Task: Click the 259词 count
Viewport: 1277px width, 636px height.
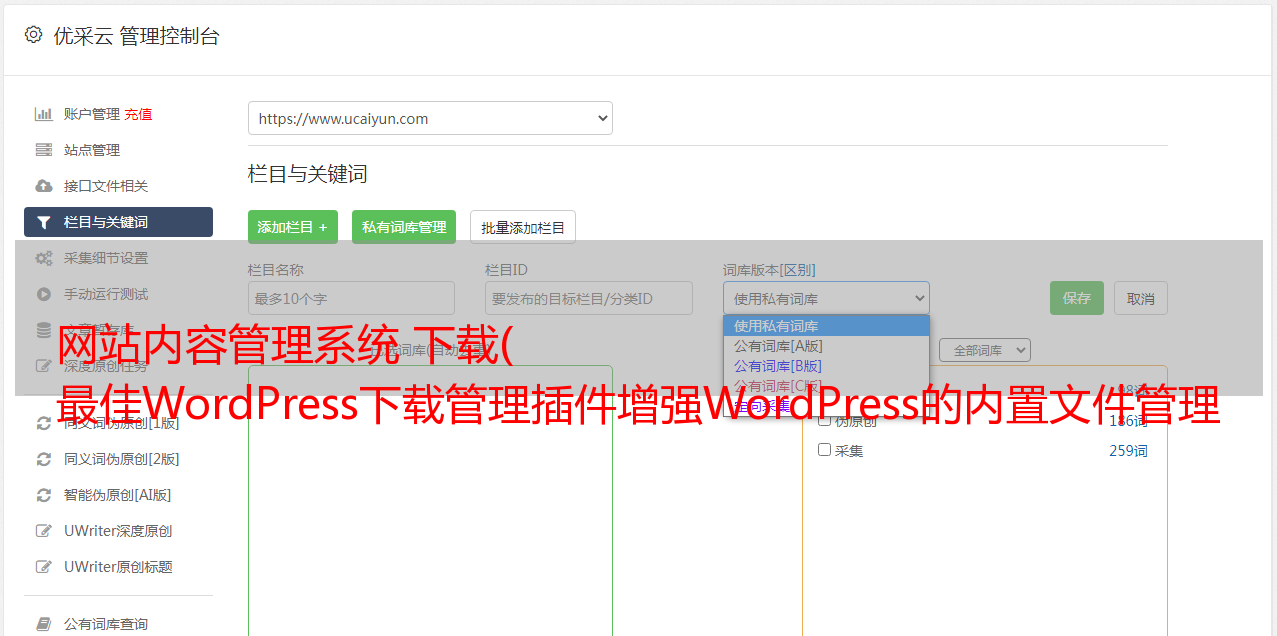Action: tap(1128, 451)
